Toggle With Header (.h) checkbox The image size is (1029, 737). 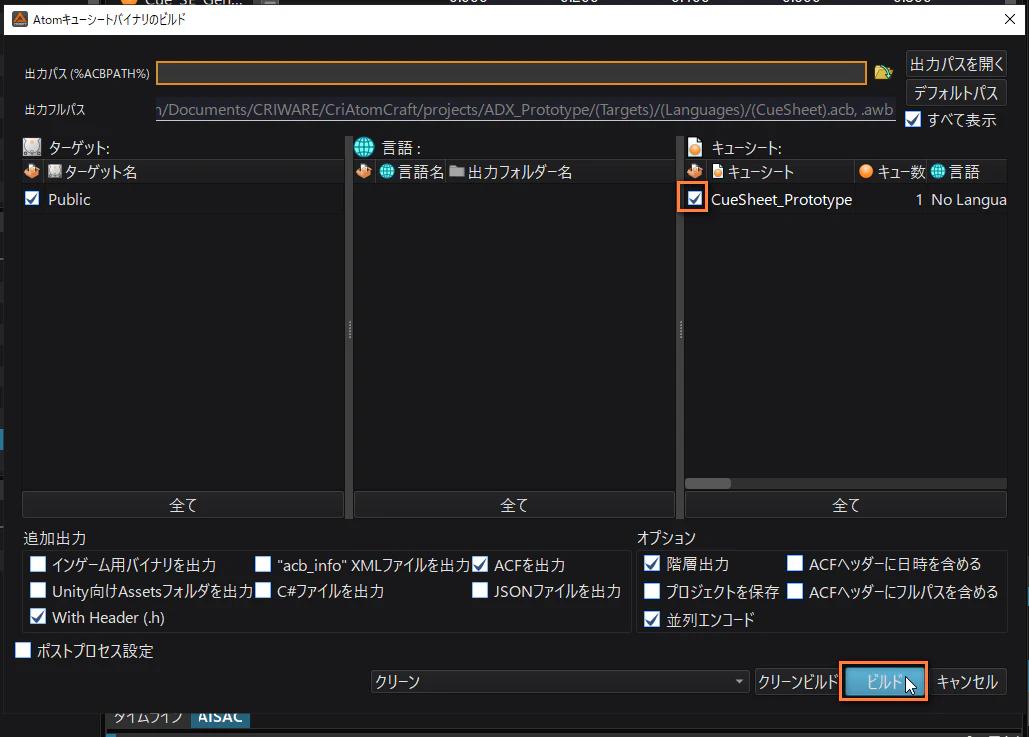coord(38,616)
